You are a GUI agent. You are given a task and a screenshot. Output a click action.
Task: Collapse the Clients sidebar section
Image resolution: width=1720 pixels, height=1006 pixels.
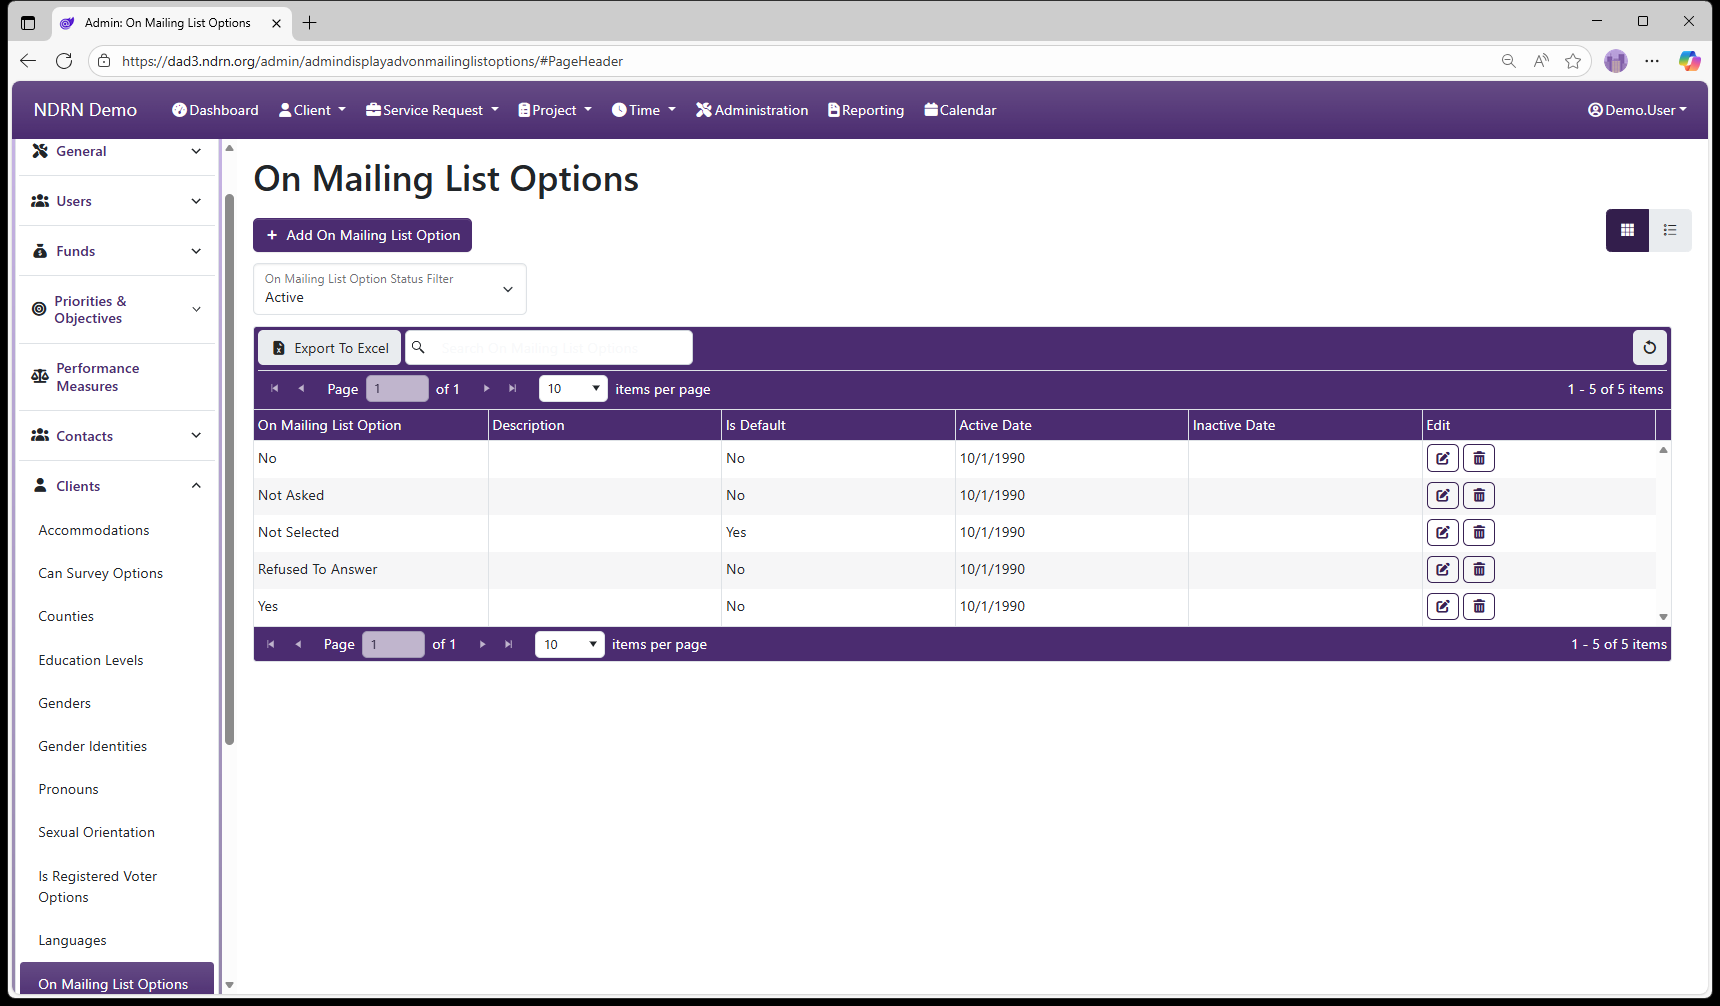tap(117, 486)
